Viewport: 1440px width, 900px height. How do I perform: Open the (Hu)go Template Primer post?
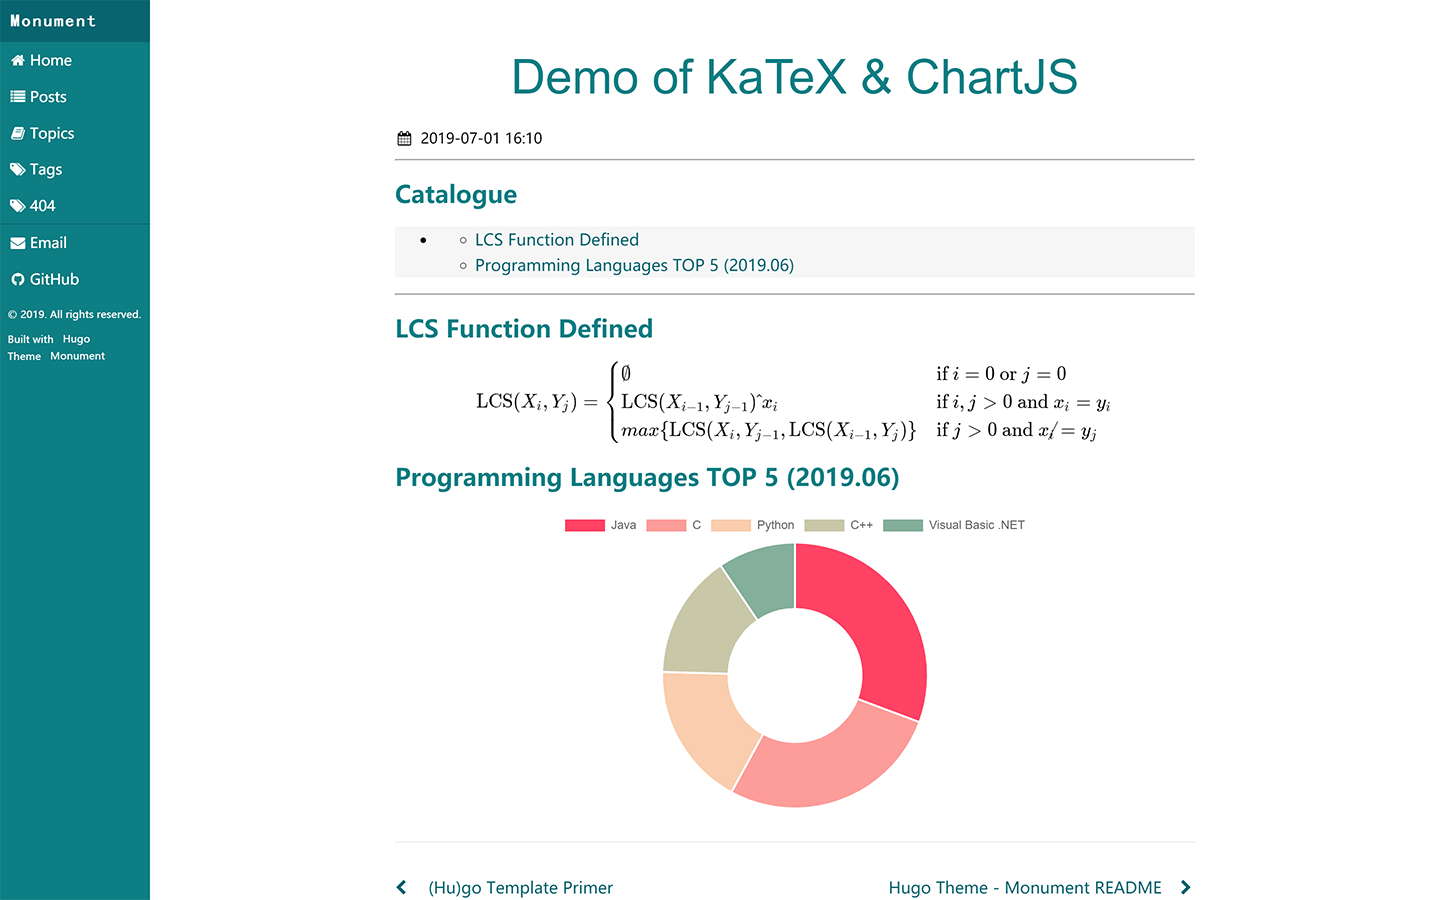click(520, 887)
